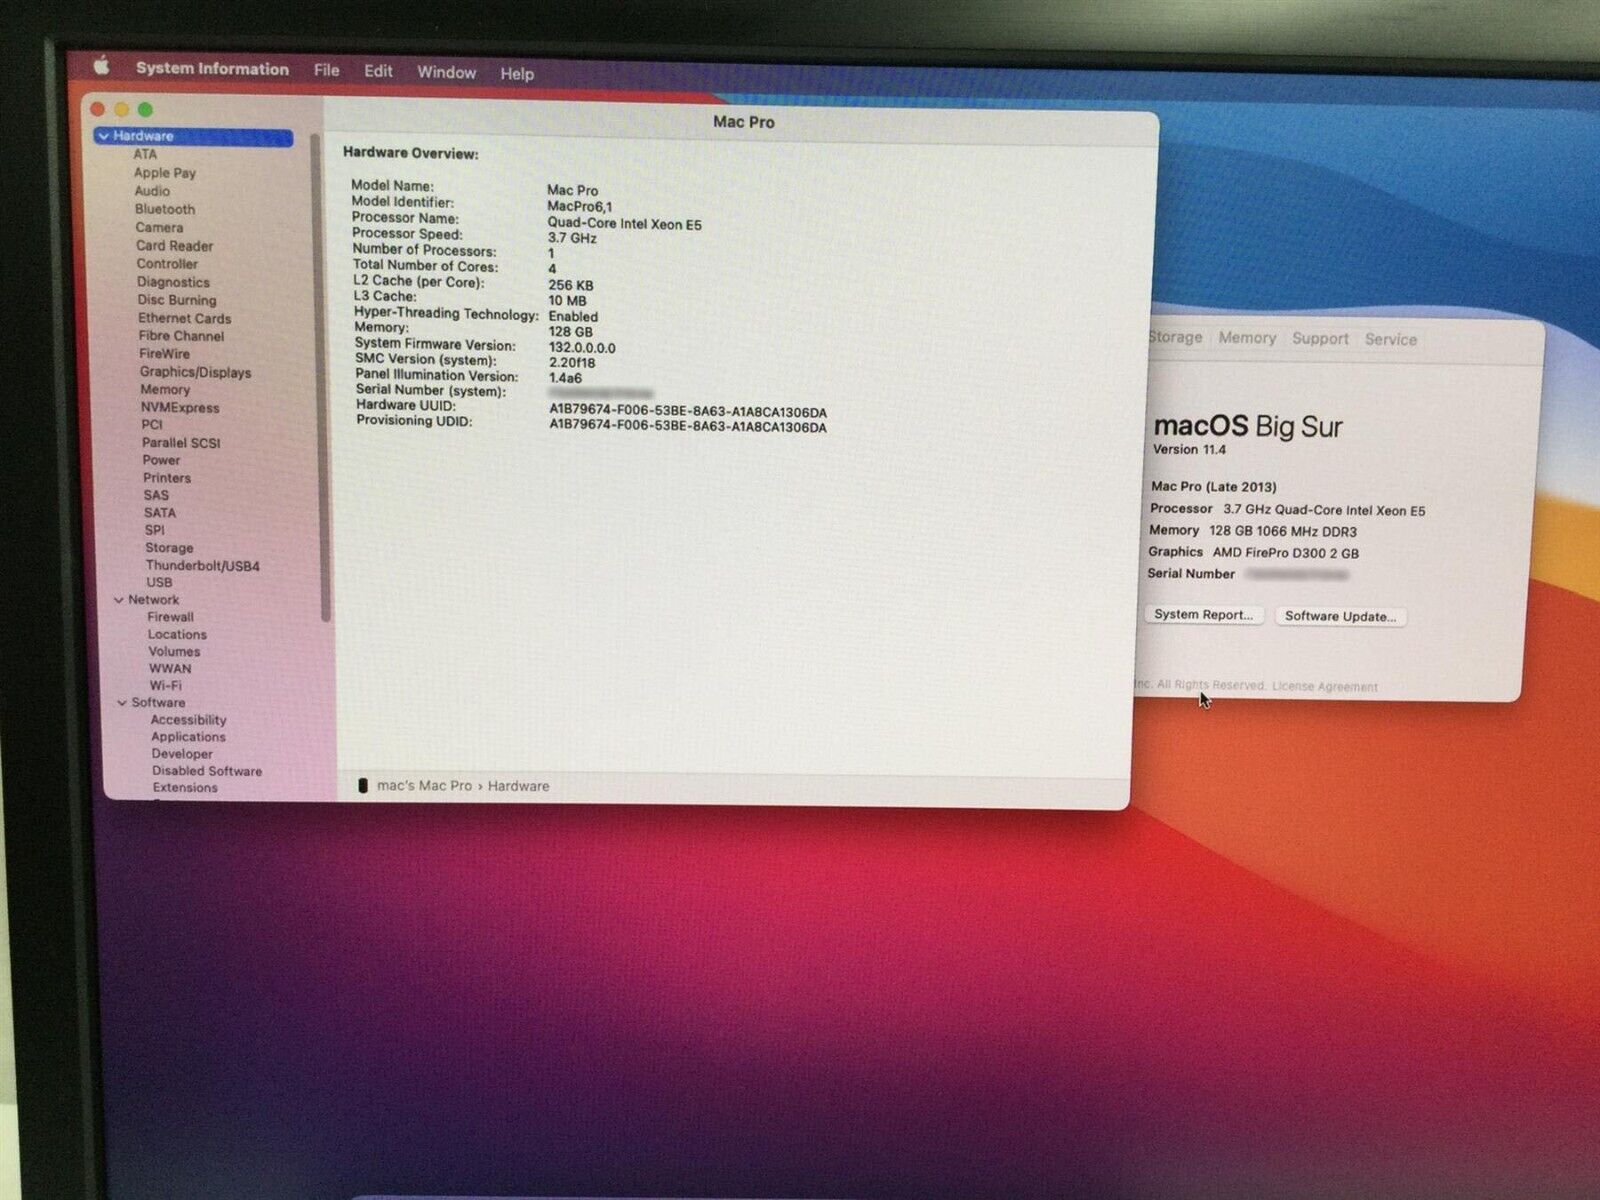Select Parallel SCSI in the sidebar
1600x1200 pixels.
[181, 442]
